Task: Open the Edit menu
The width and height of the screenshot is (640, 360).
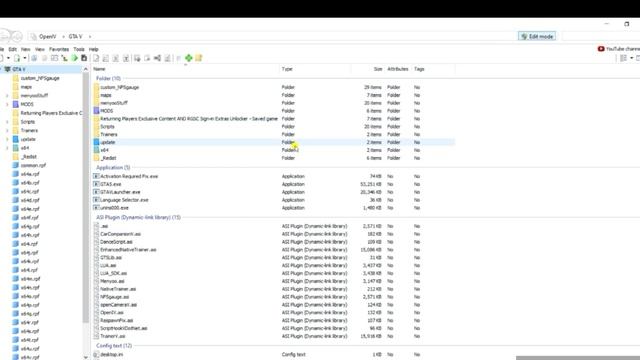Action: coord(13,49)
